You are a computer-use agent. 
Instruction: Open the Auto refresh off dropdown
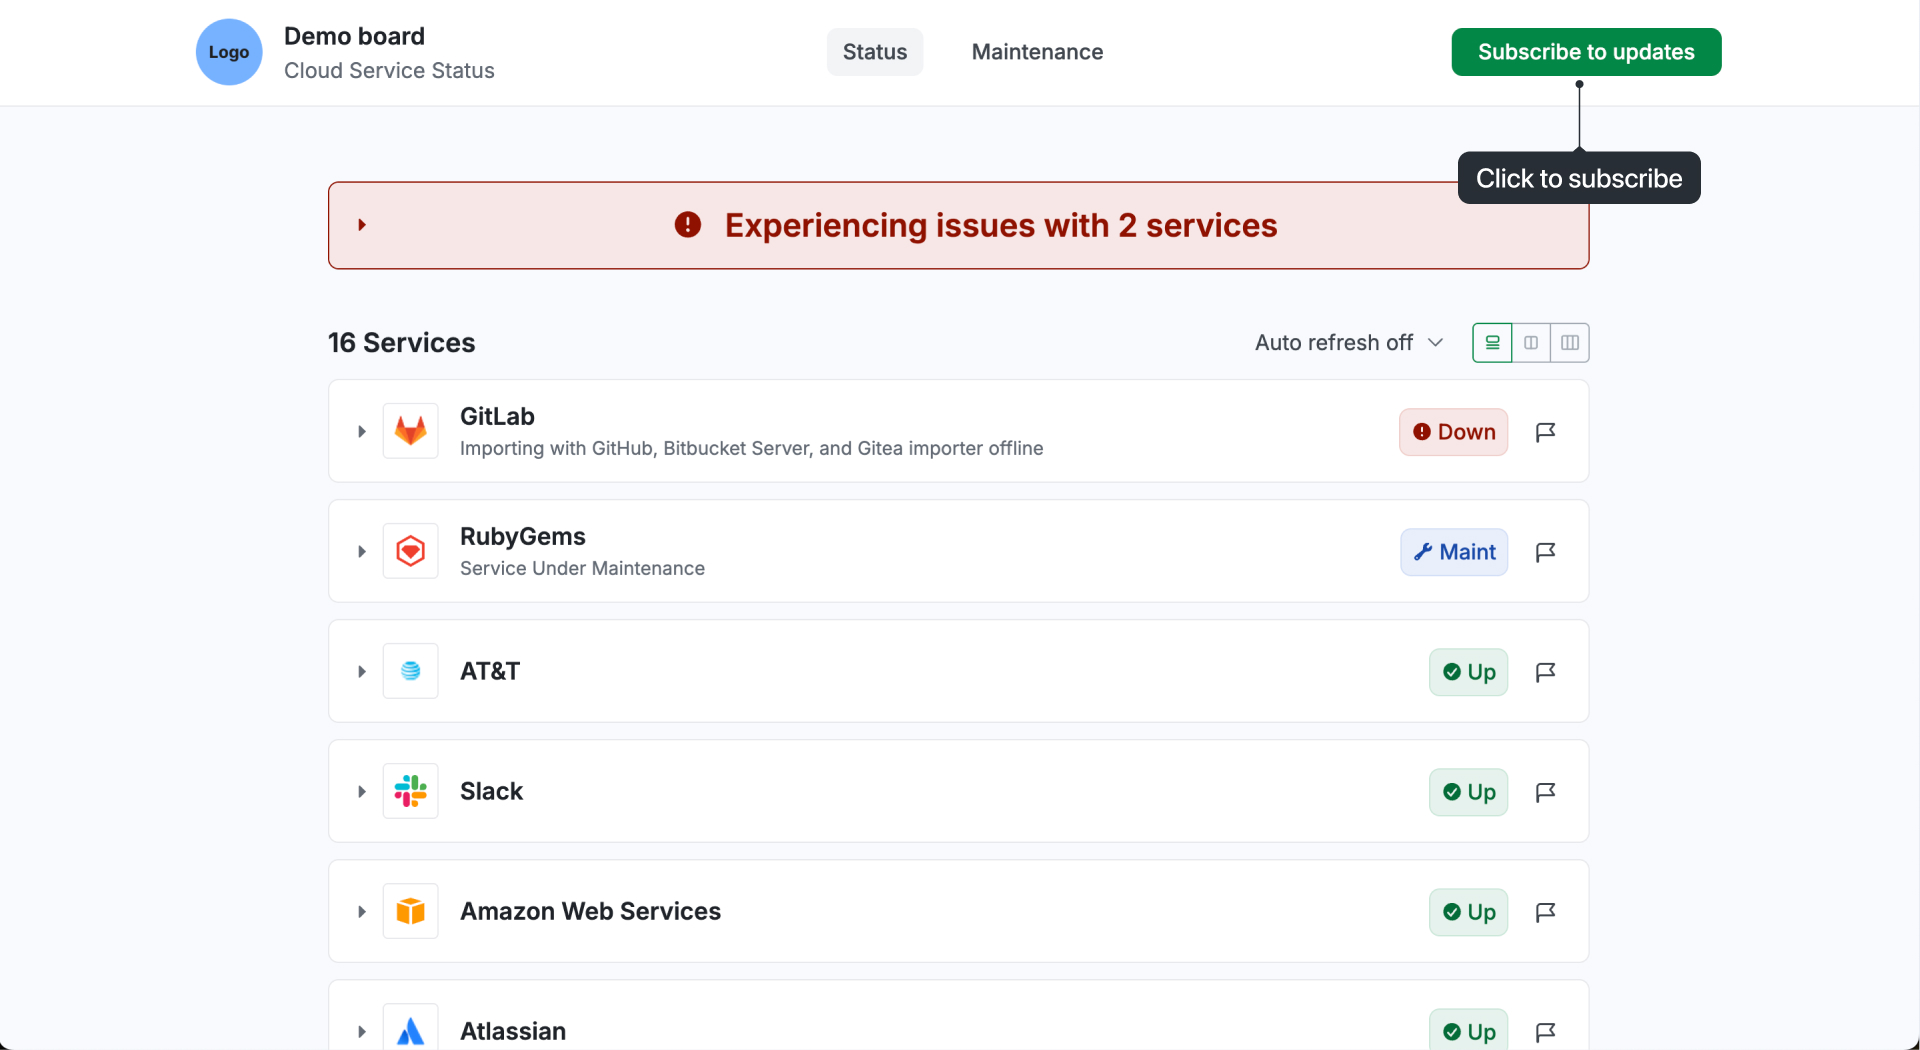tap(1349, 343)
